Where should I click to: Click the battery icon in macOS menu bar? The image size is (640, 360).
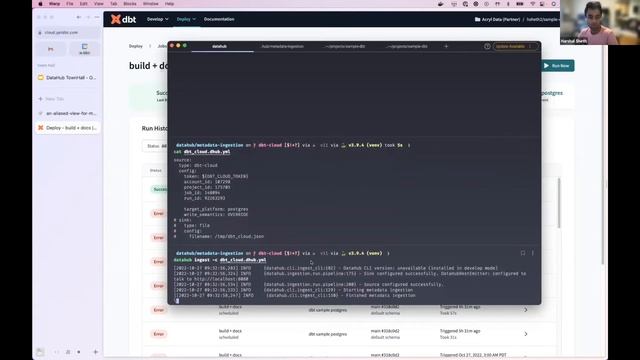coord(520,4)
